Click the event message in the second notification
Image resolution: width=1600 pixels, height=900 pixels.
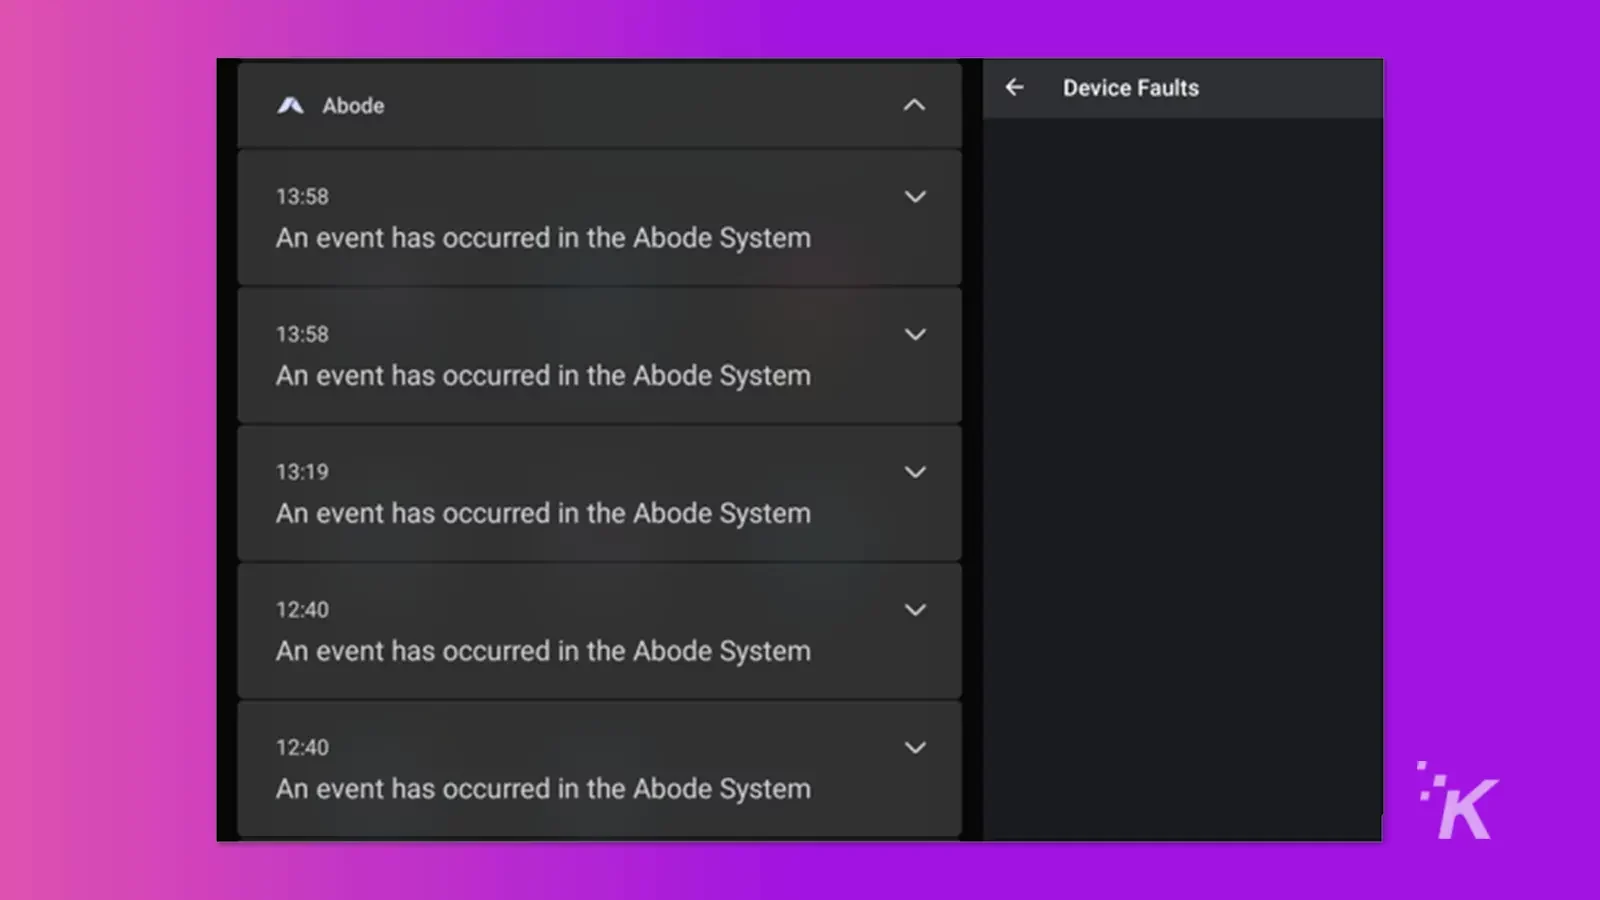[x=543, y=375]
